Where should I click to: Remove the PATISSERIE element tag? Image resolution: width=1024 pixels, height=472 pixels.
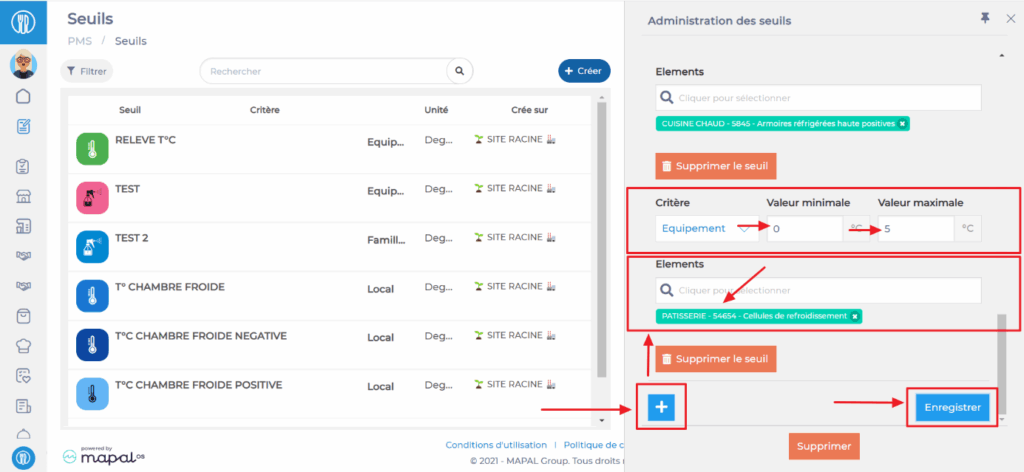(855, 316)
